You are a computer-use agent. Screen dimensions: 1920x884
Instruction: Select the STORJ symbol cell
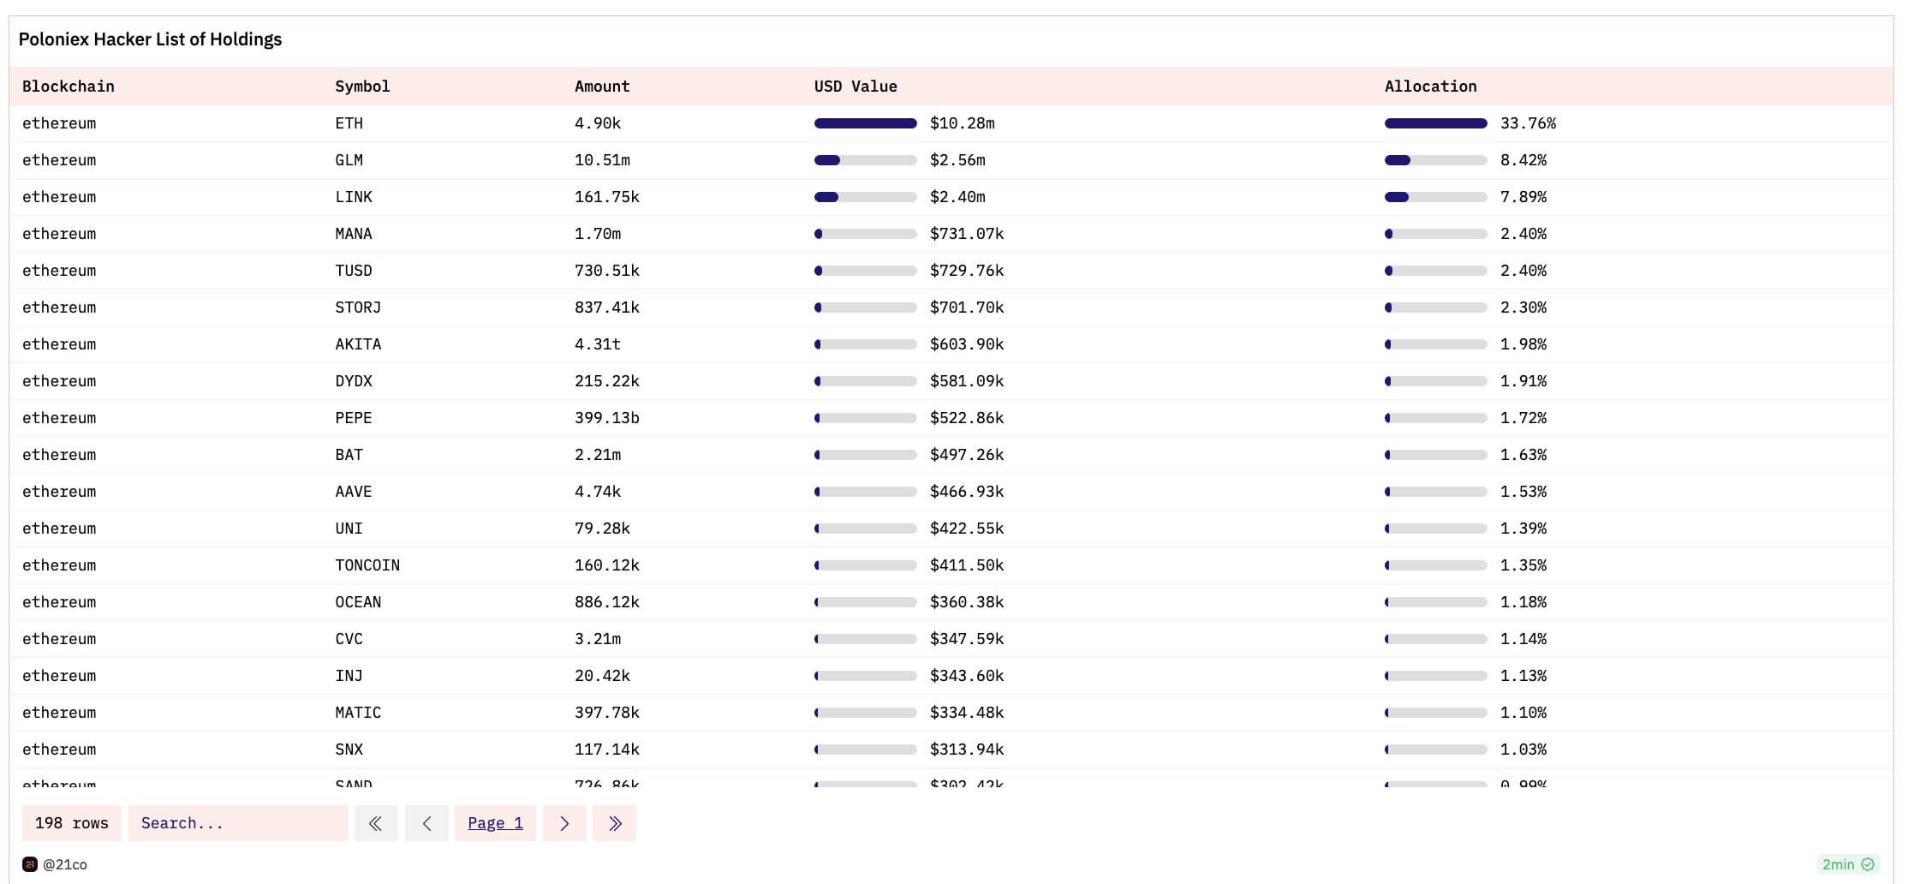[358, 307]
